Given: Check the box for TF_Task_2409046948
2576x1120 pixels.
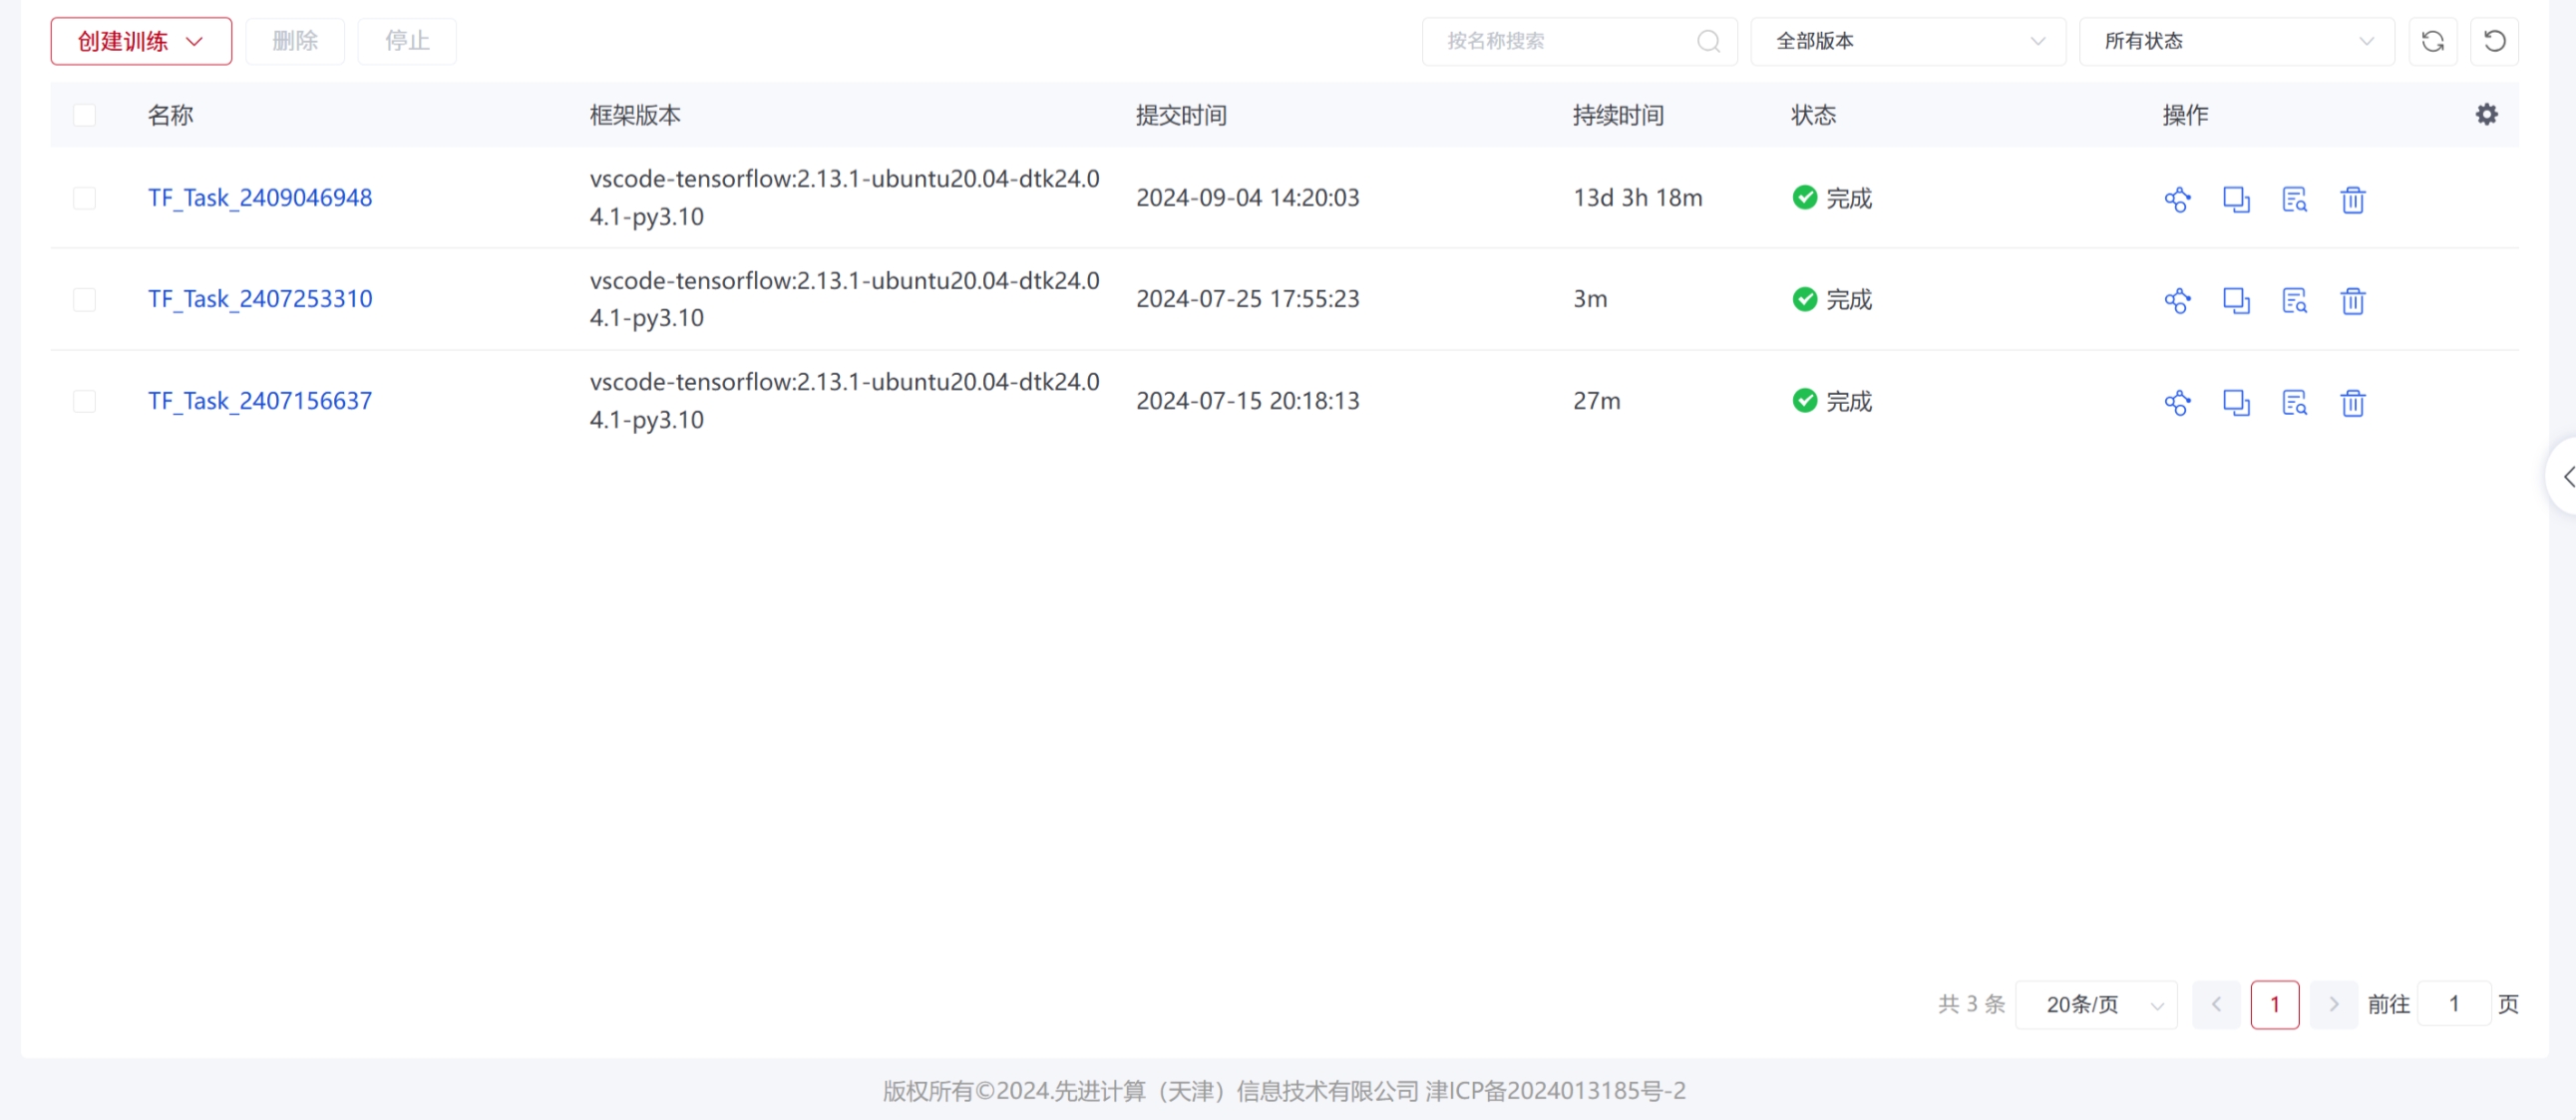Looking at the screenshot, I should (85, 198).
